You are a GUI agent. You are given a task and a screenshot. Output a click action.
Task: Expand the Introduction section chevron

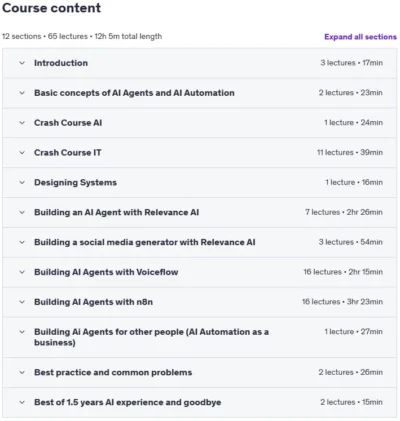coord(22,63)
